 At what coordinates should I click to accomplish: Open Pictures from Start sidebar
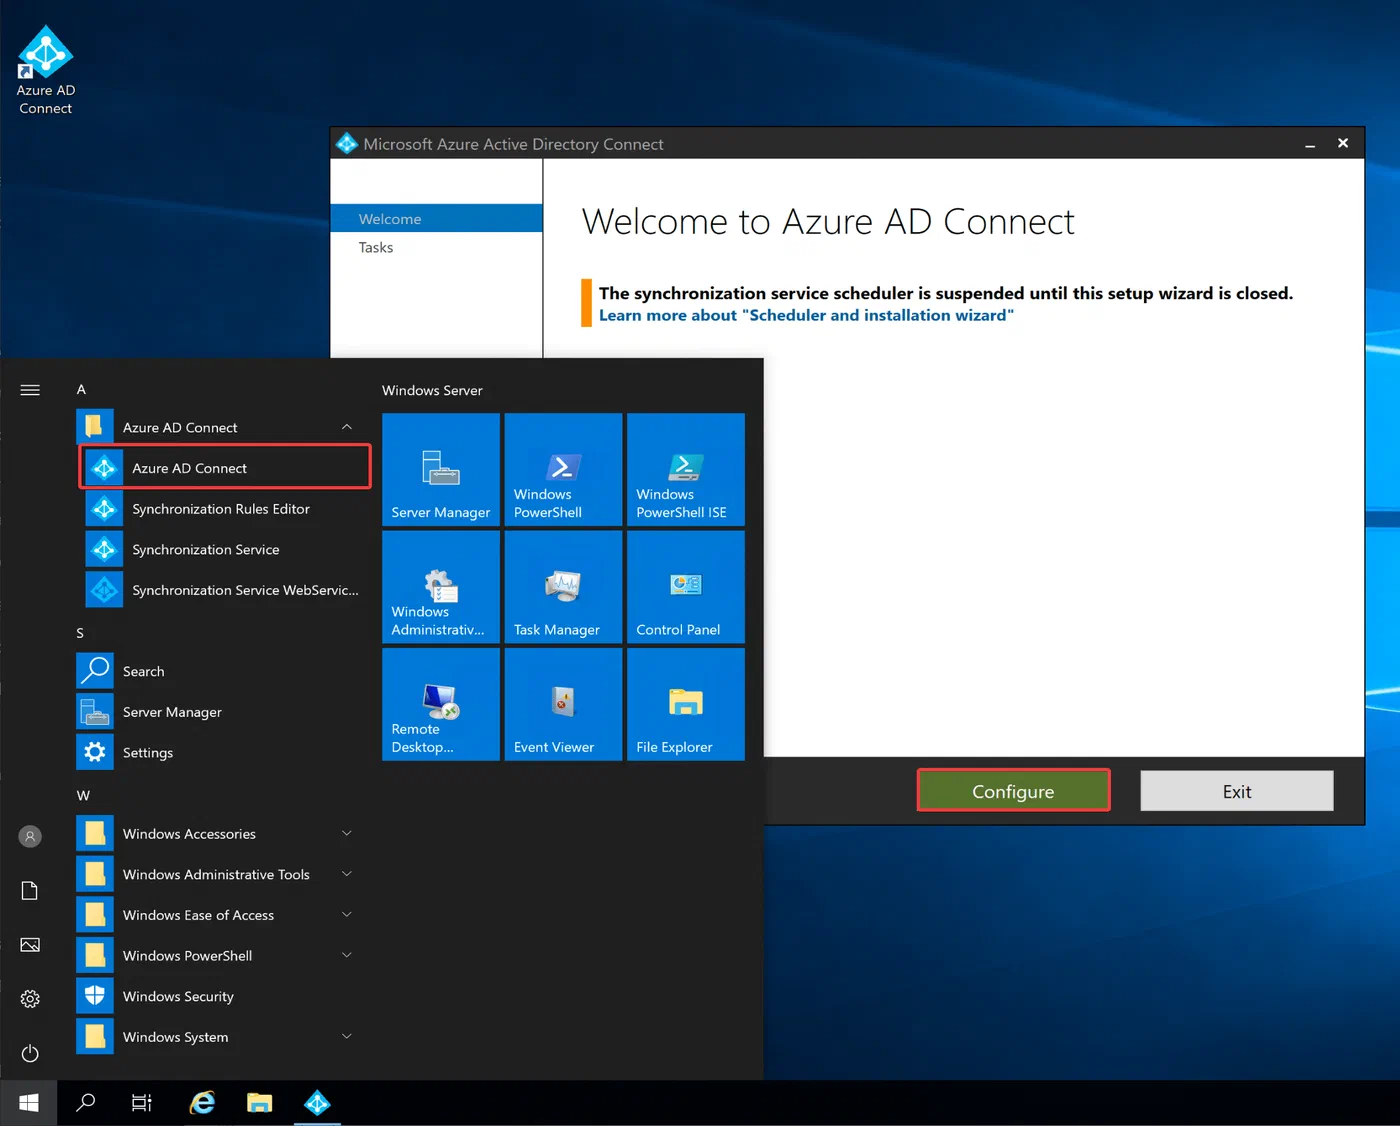(x=30, y=945)
